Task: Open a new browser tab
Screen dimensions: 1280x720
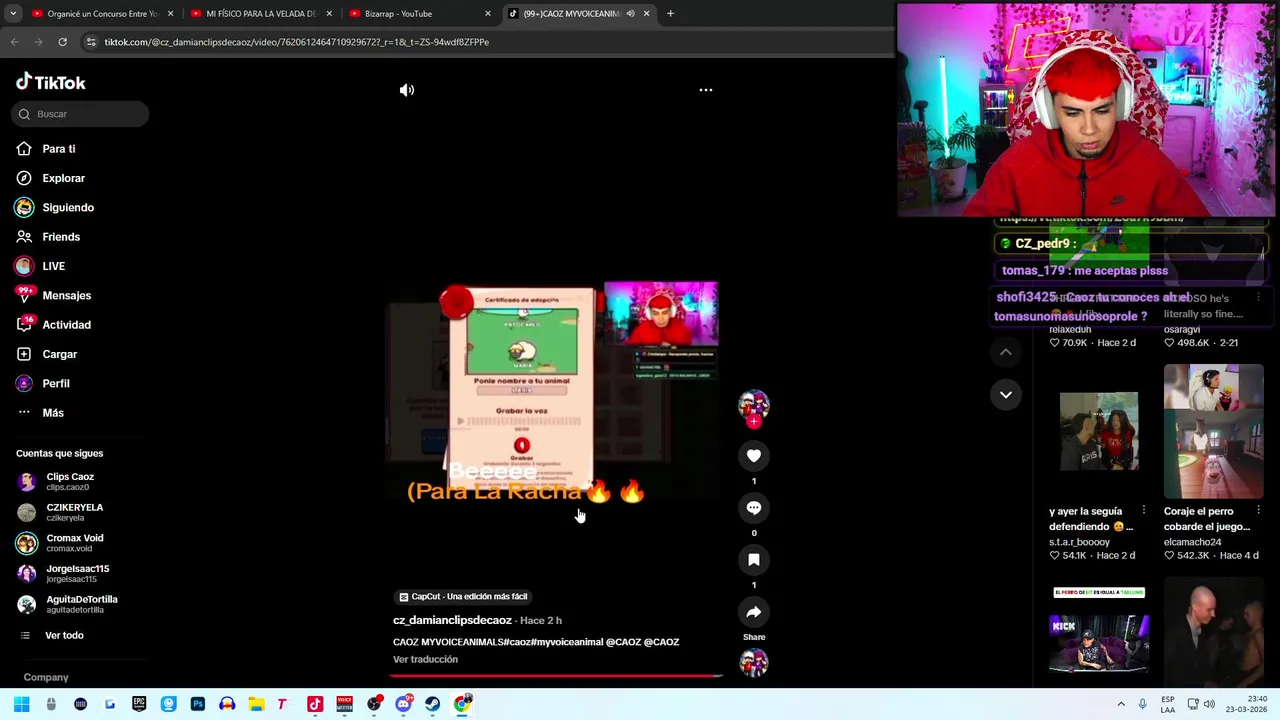Action: [670, 14]
